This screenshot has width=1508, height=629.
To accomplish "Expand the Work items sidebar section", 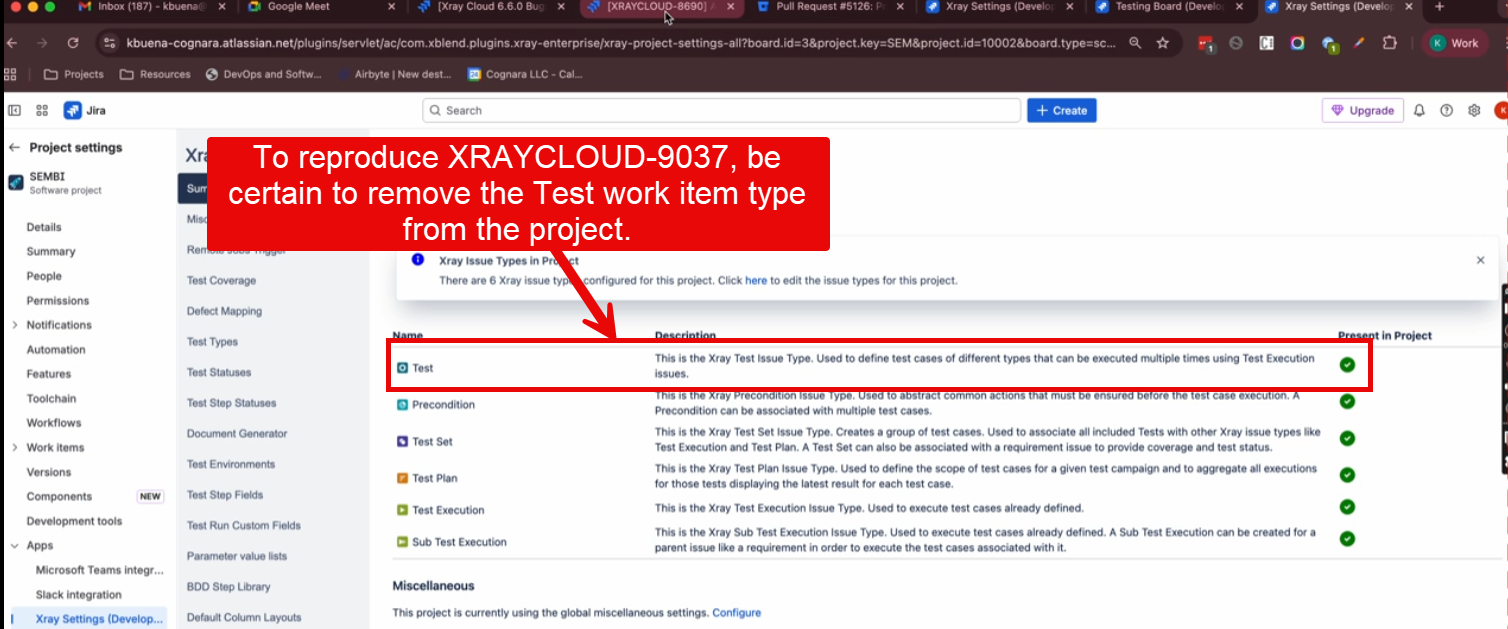I will coord(14,448).
